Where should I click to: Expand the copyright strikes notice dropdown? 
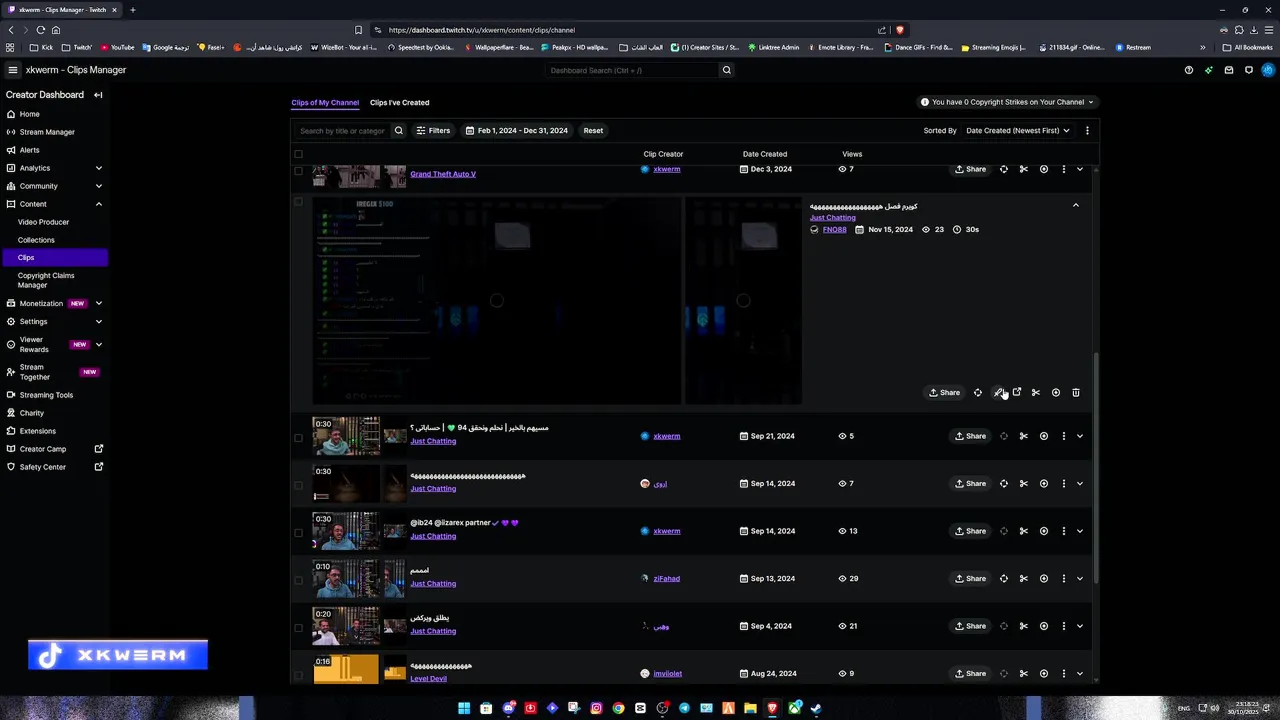point(1007,102)
